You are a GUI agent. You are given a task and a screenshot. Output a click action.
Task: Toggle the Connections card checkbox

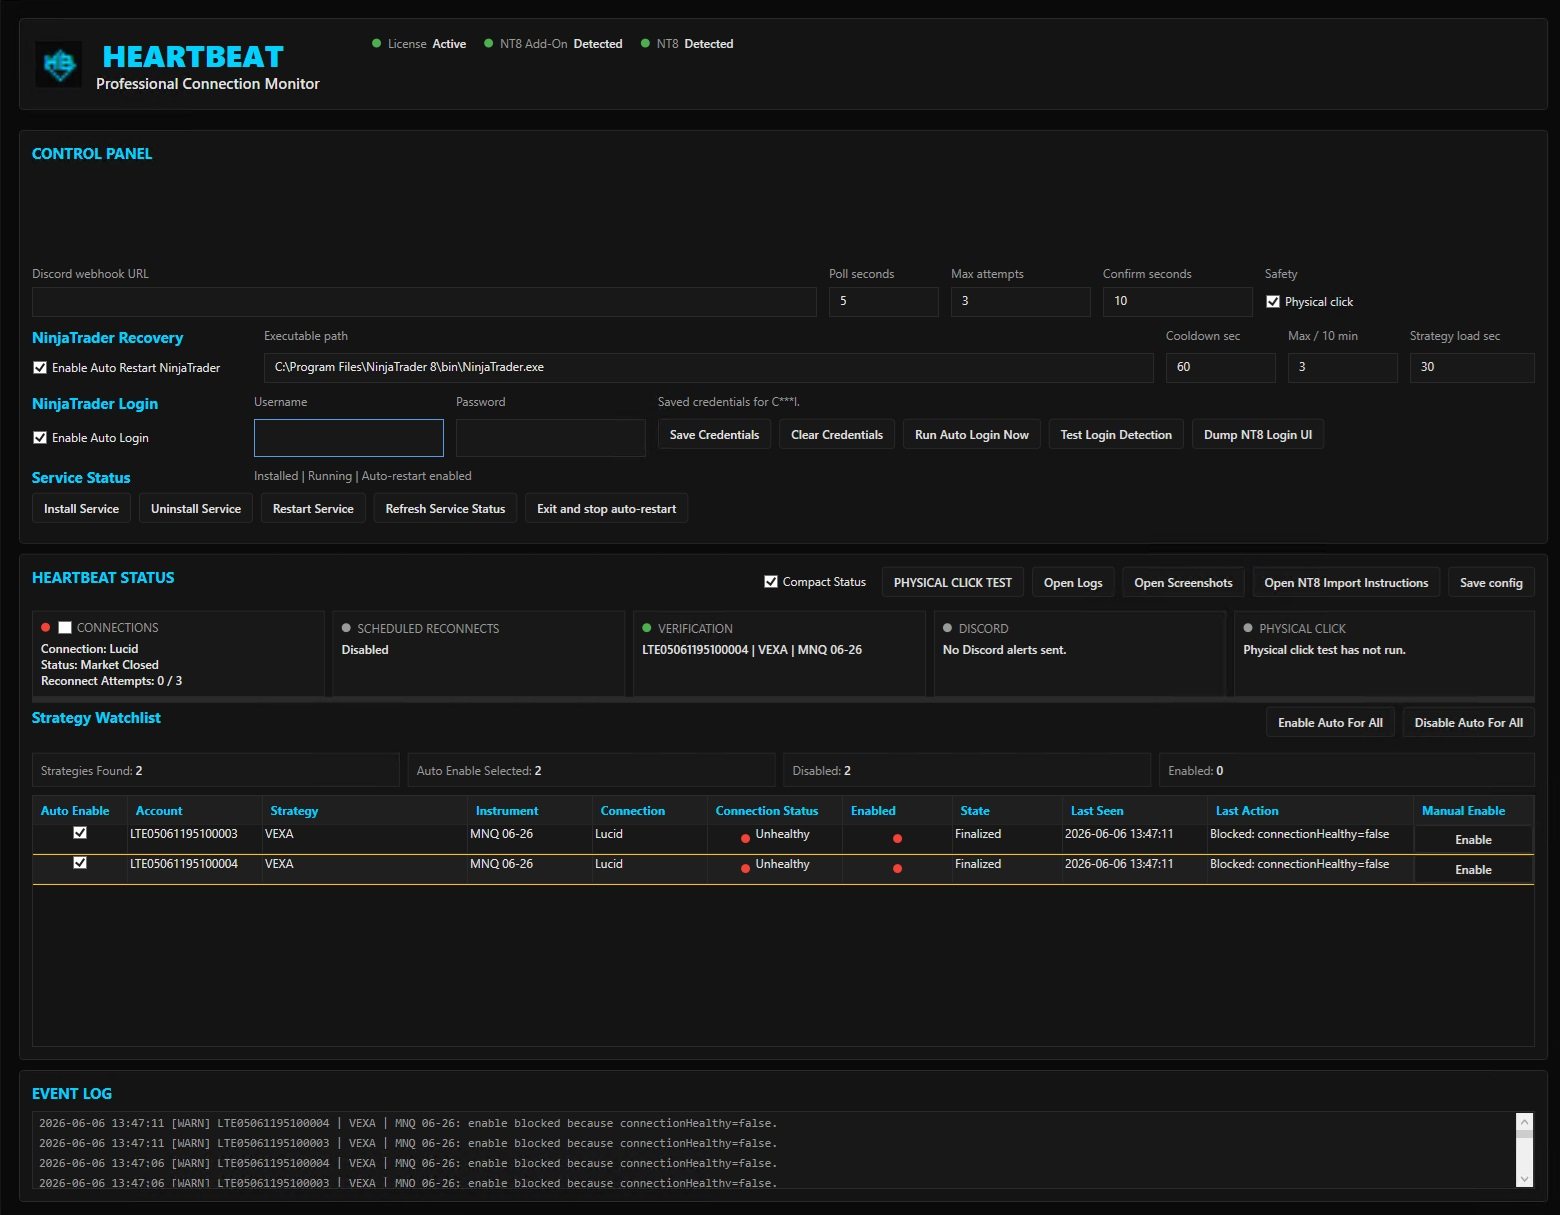(x=65, y=627)
